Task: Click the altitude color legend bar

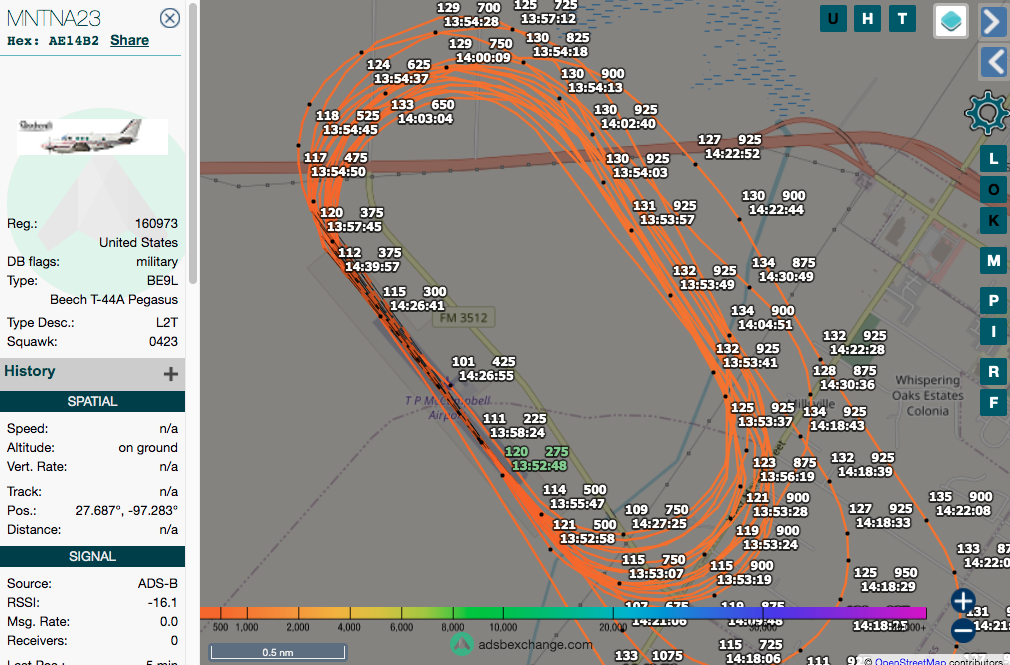Action: [564, 613]
